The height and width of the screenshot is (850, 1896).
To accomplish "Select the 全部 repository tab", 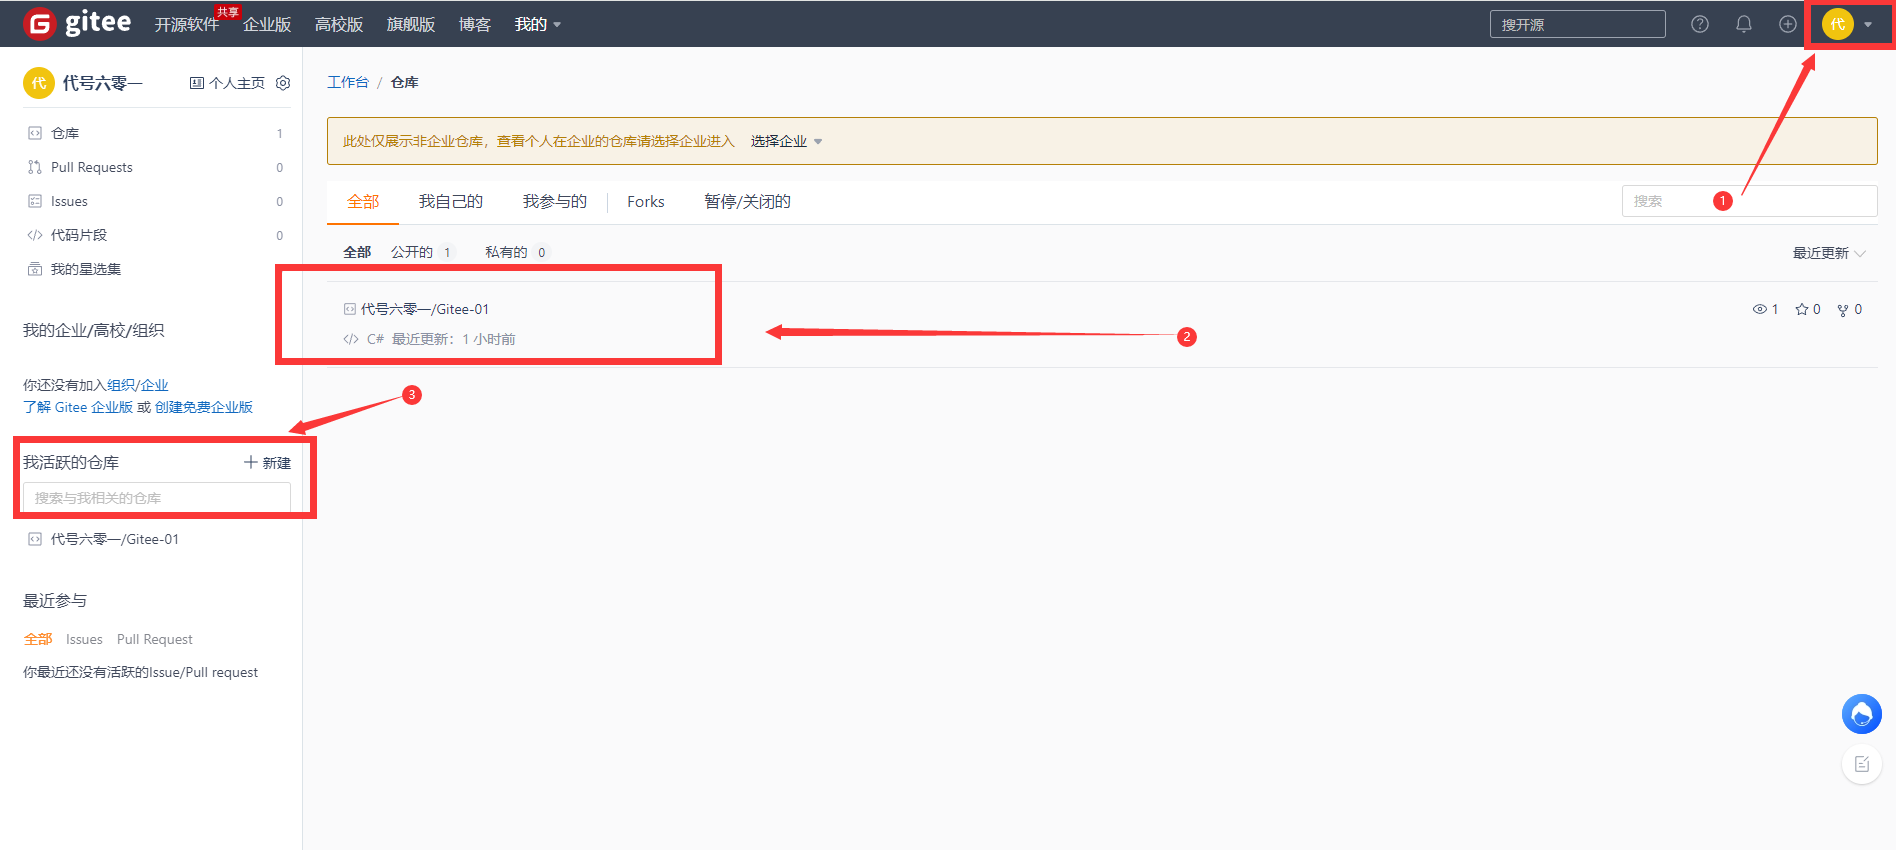I will tap(363, 202).
